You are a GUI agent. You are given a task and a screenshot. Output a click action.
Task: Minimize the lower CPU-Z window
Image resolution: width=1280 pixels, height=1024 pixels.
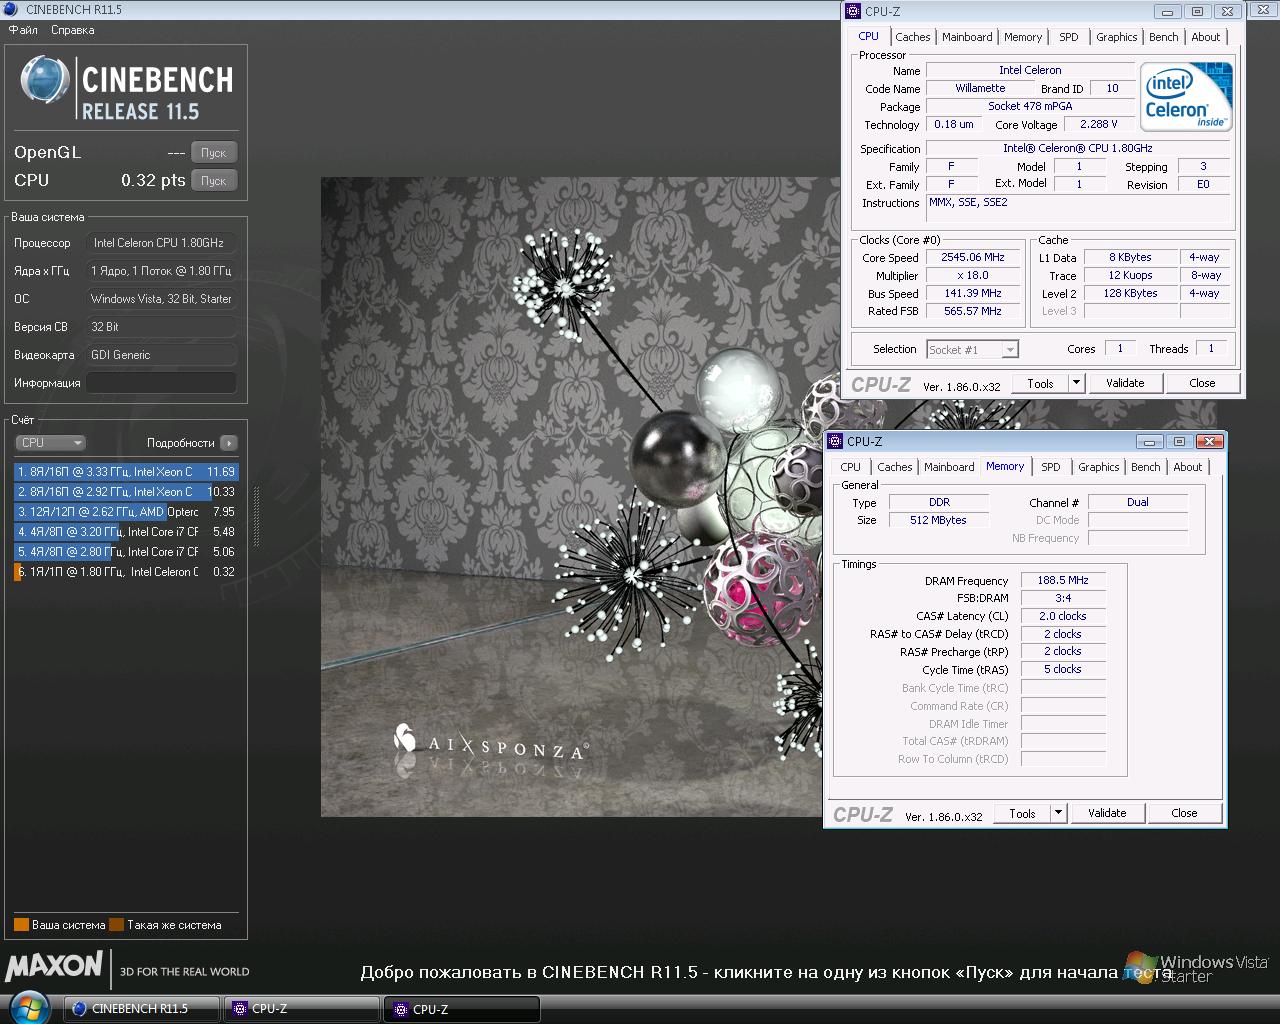pos(1150,442)
